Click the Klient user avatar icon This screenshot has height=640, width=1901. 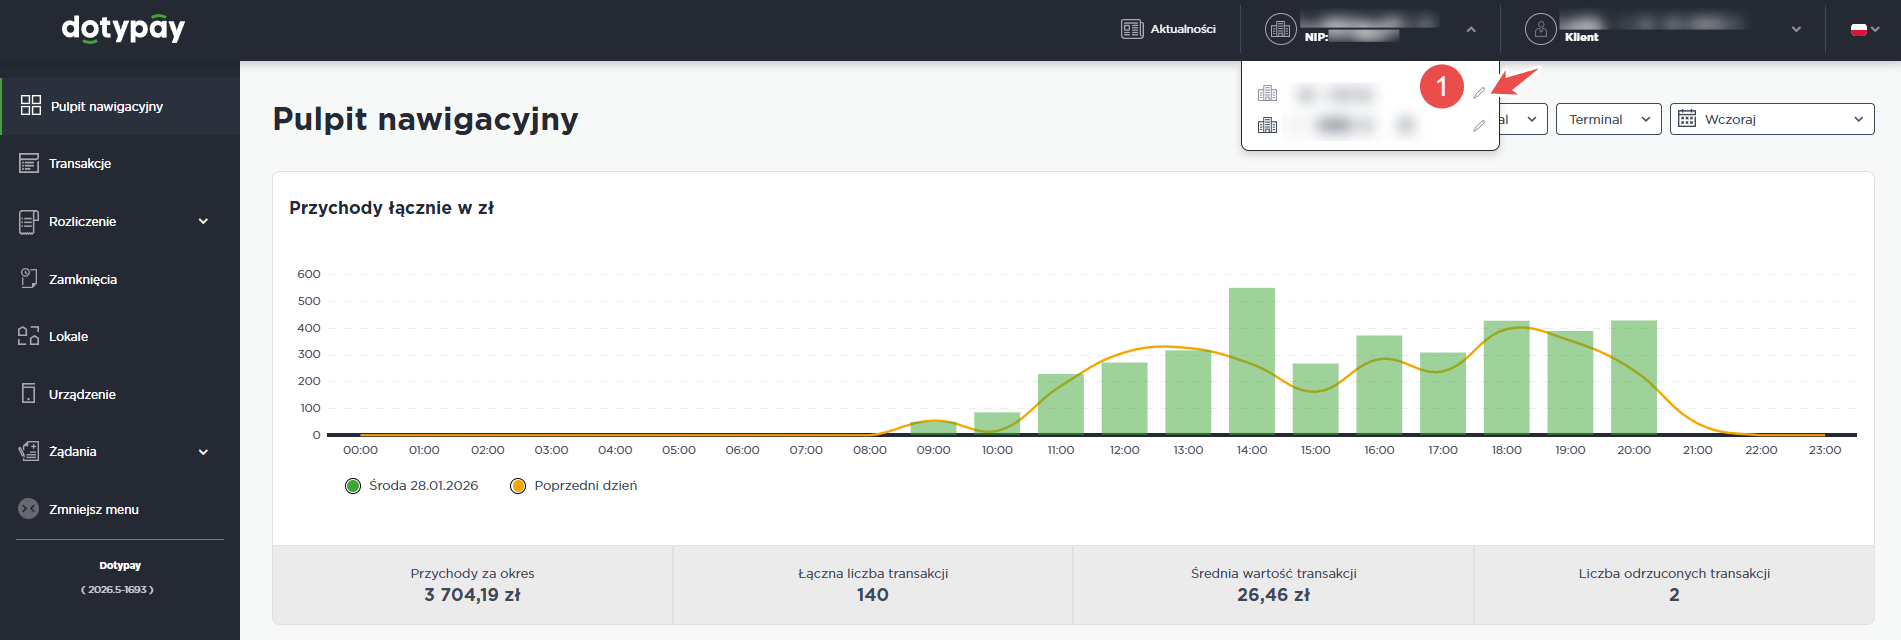coord(1541,29)
